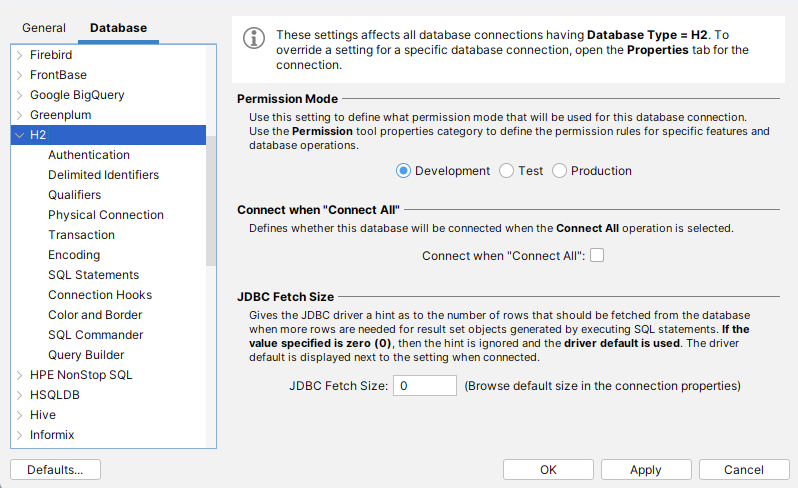Select the Database tab
This screenshot has height=488, width=798.
[118, 28]
